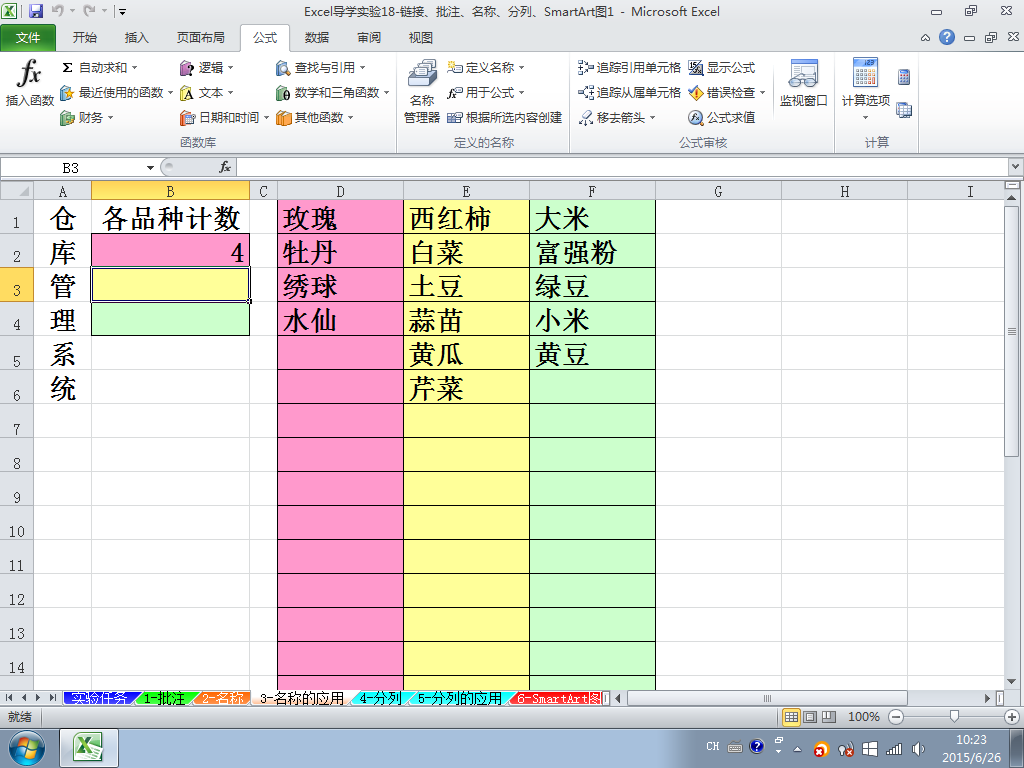1024x768 pixels.
Task: Switch to Normal view in status bar
Action: coord(792,717)
